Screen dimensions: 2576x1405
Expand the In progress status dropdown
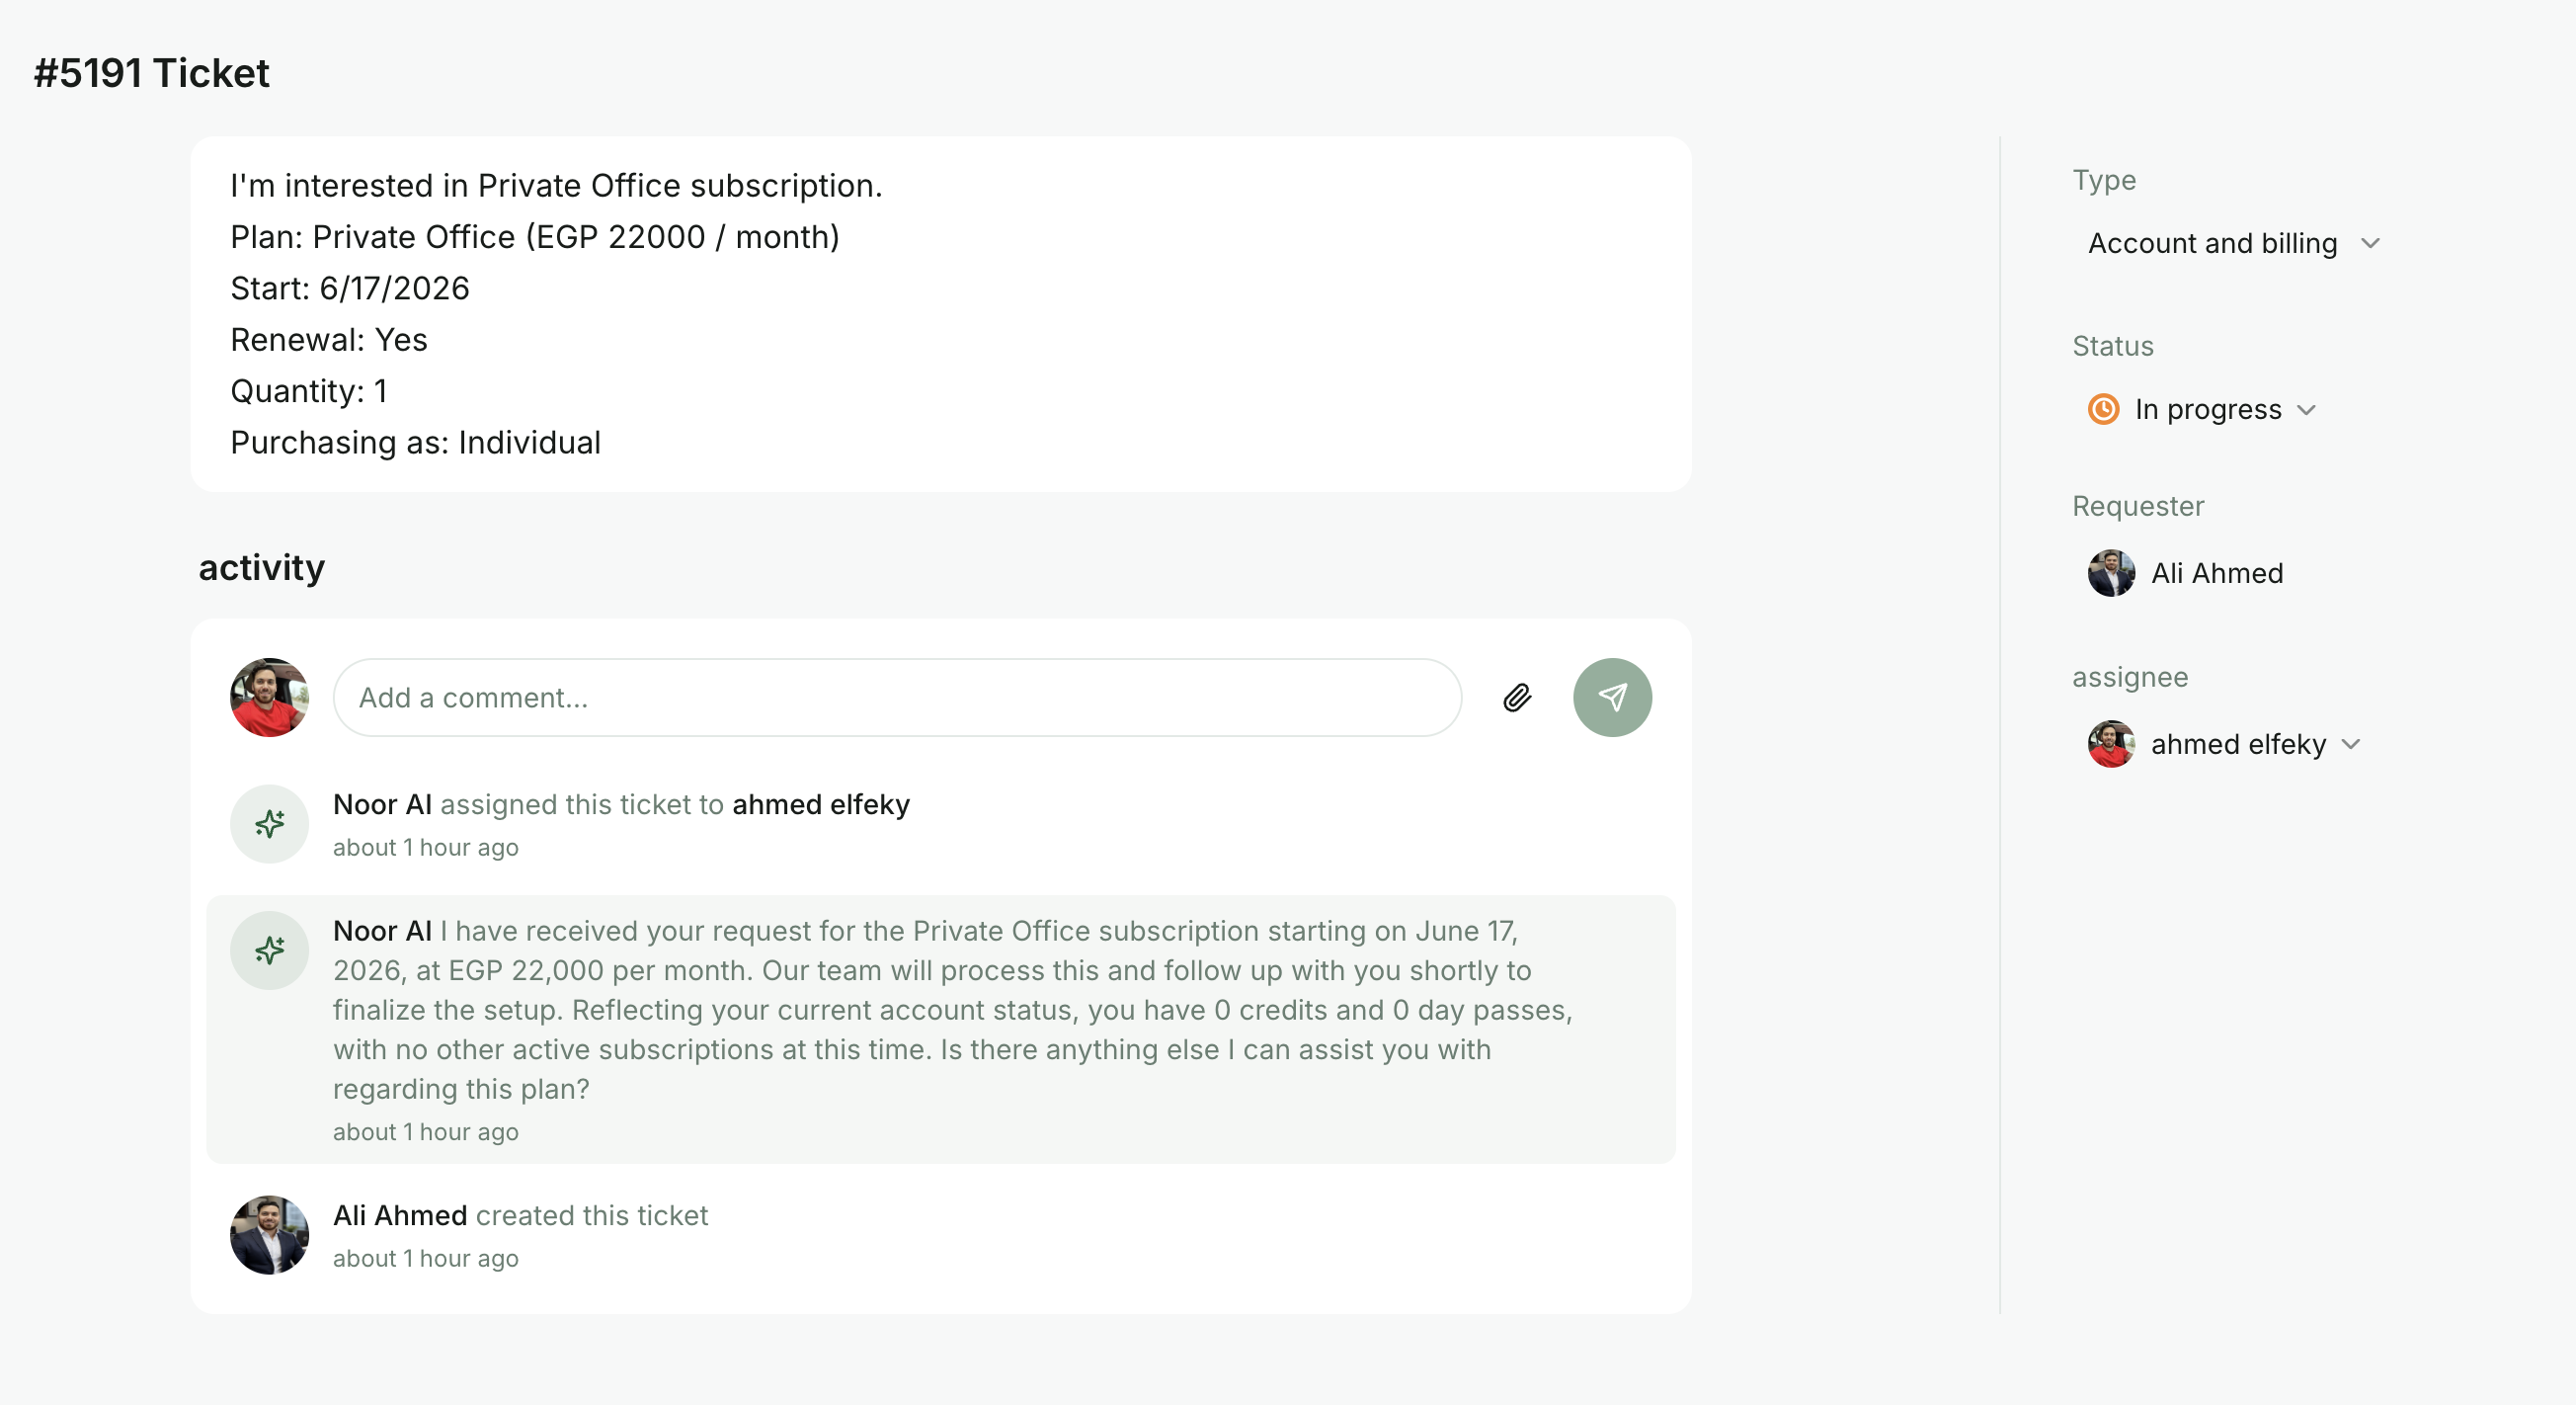[2202, 409]
